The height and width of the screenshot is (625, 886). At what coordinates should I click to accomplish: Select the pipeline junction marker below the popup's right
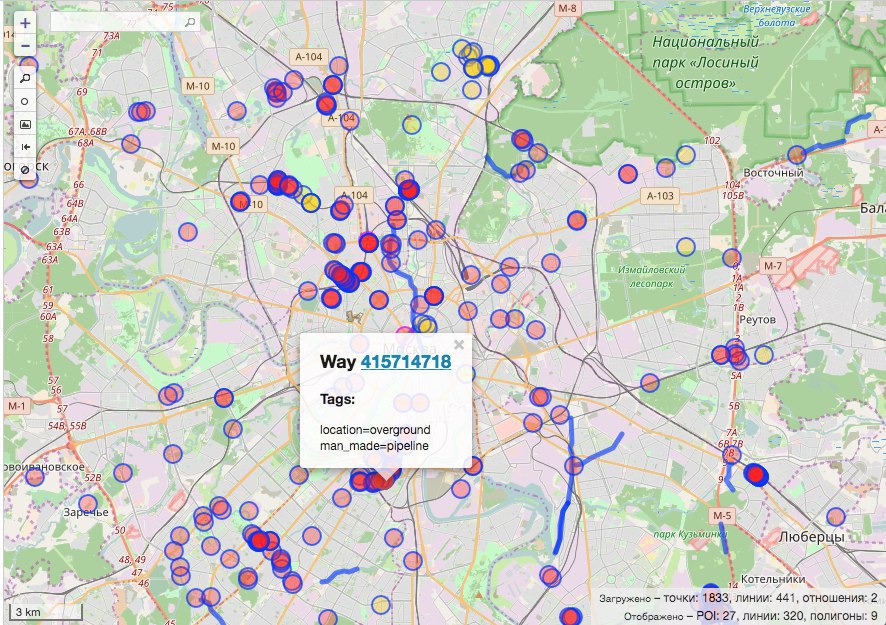574,466
